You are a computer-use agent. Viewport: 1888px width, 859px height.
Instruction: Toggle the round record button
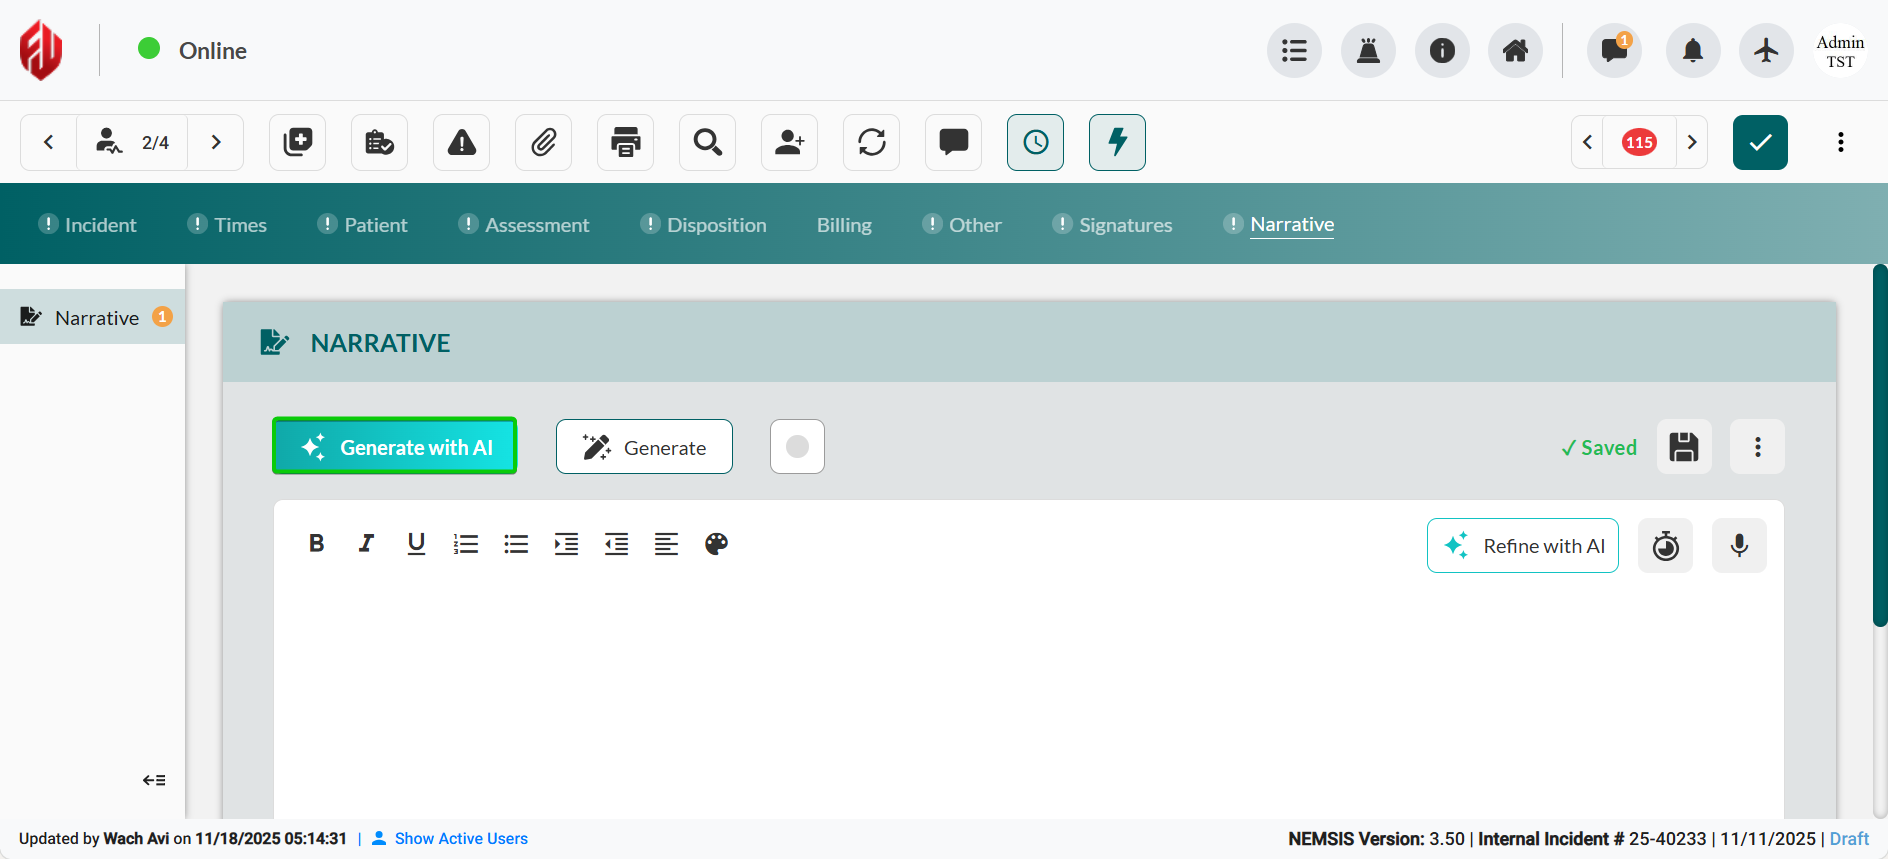[x=797, y=447]
